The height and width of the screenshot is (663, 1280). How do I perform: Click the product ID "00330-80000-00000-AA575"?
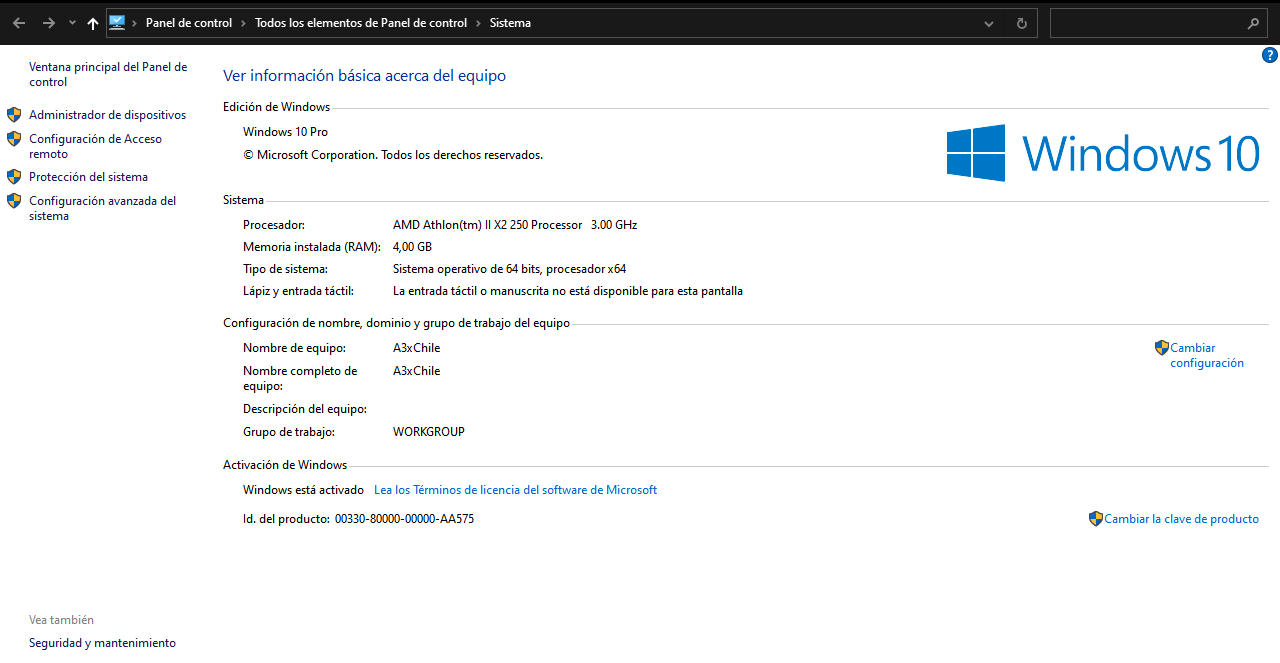(x=404, y=519)
